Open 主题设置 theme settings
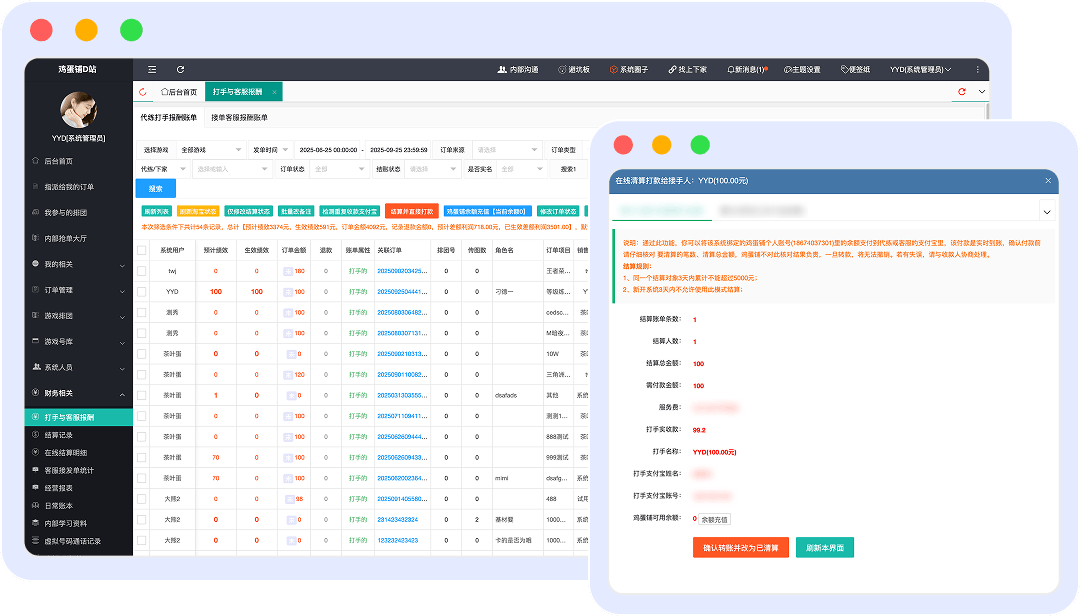Image resolution: width=1080 pixels, height=616 pixels. (x=802, y=70)
